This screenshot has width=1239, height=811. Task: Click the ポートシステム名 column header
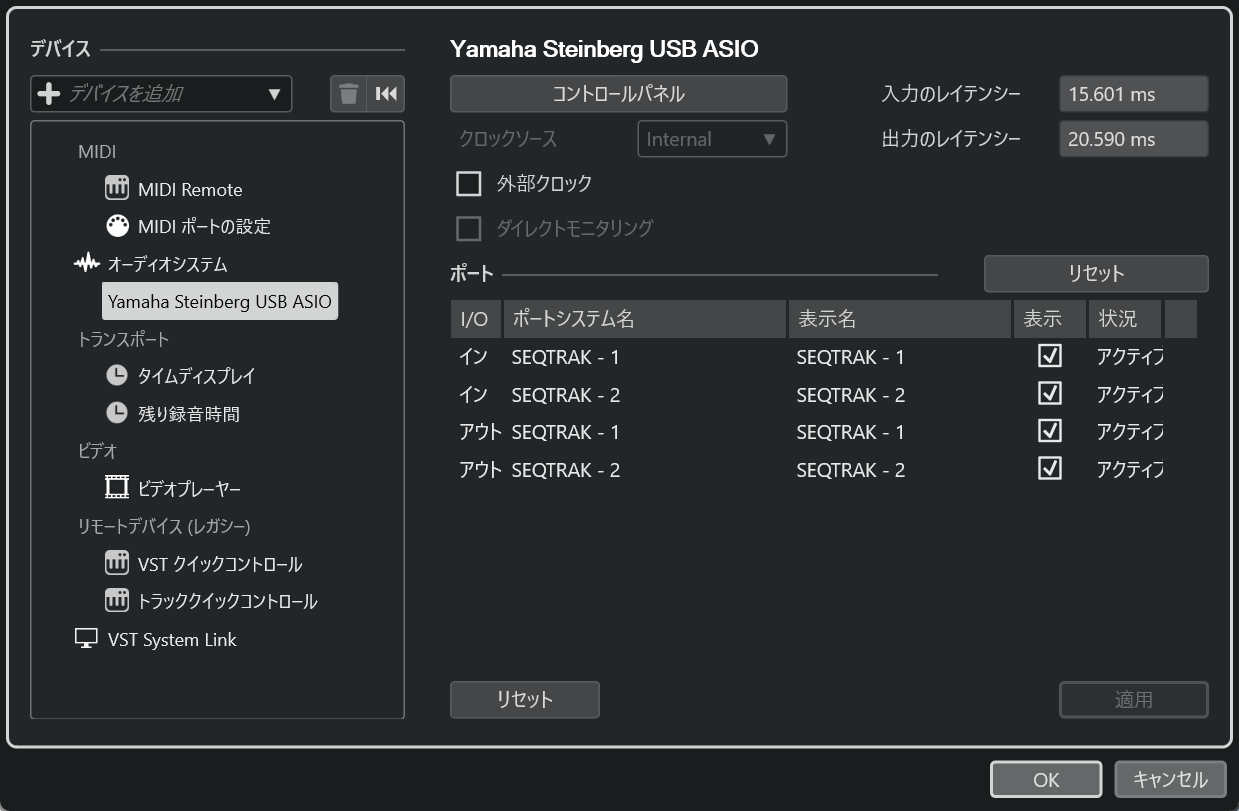click(x=644, y=319)
